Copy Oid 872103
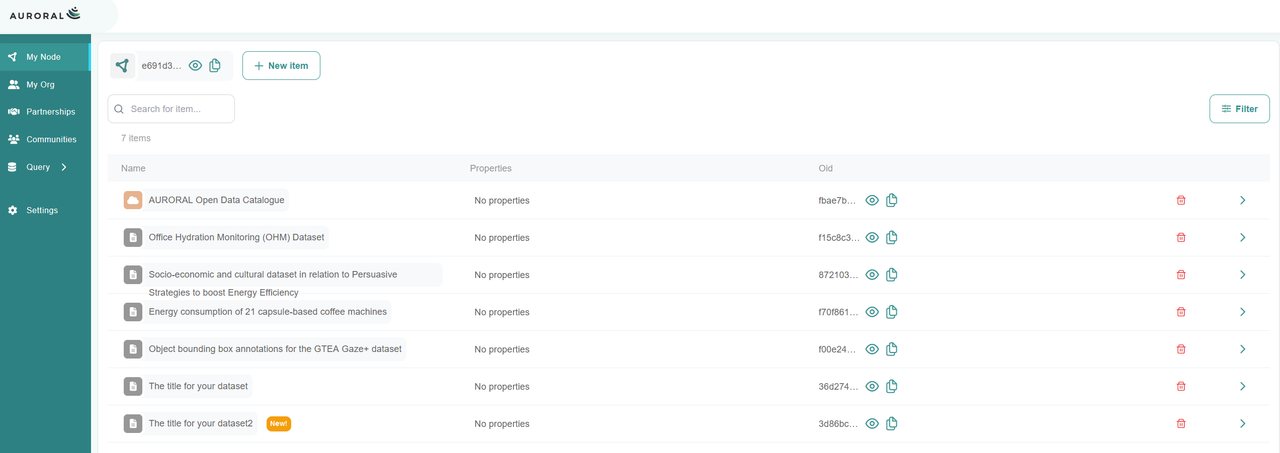Viewport: 1280px width, 453px height. 891,274
